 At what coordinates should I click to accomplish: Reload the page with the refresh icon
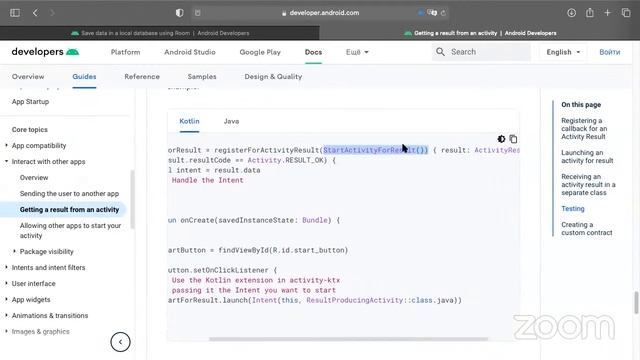coord(443,13)
